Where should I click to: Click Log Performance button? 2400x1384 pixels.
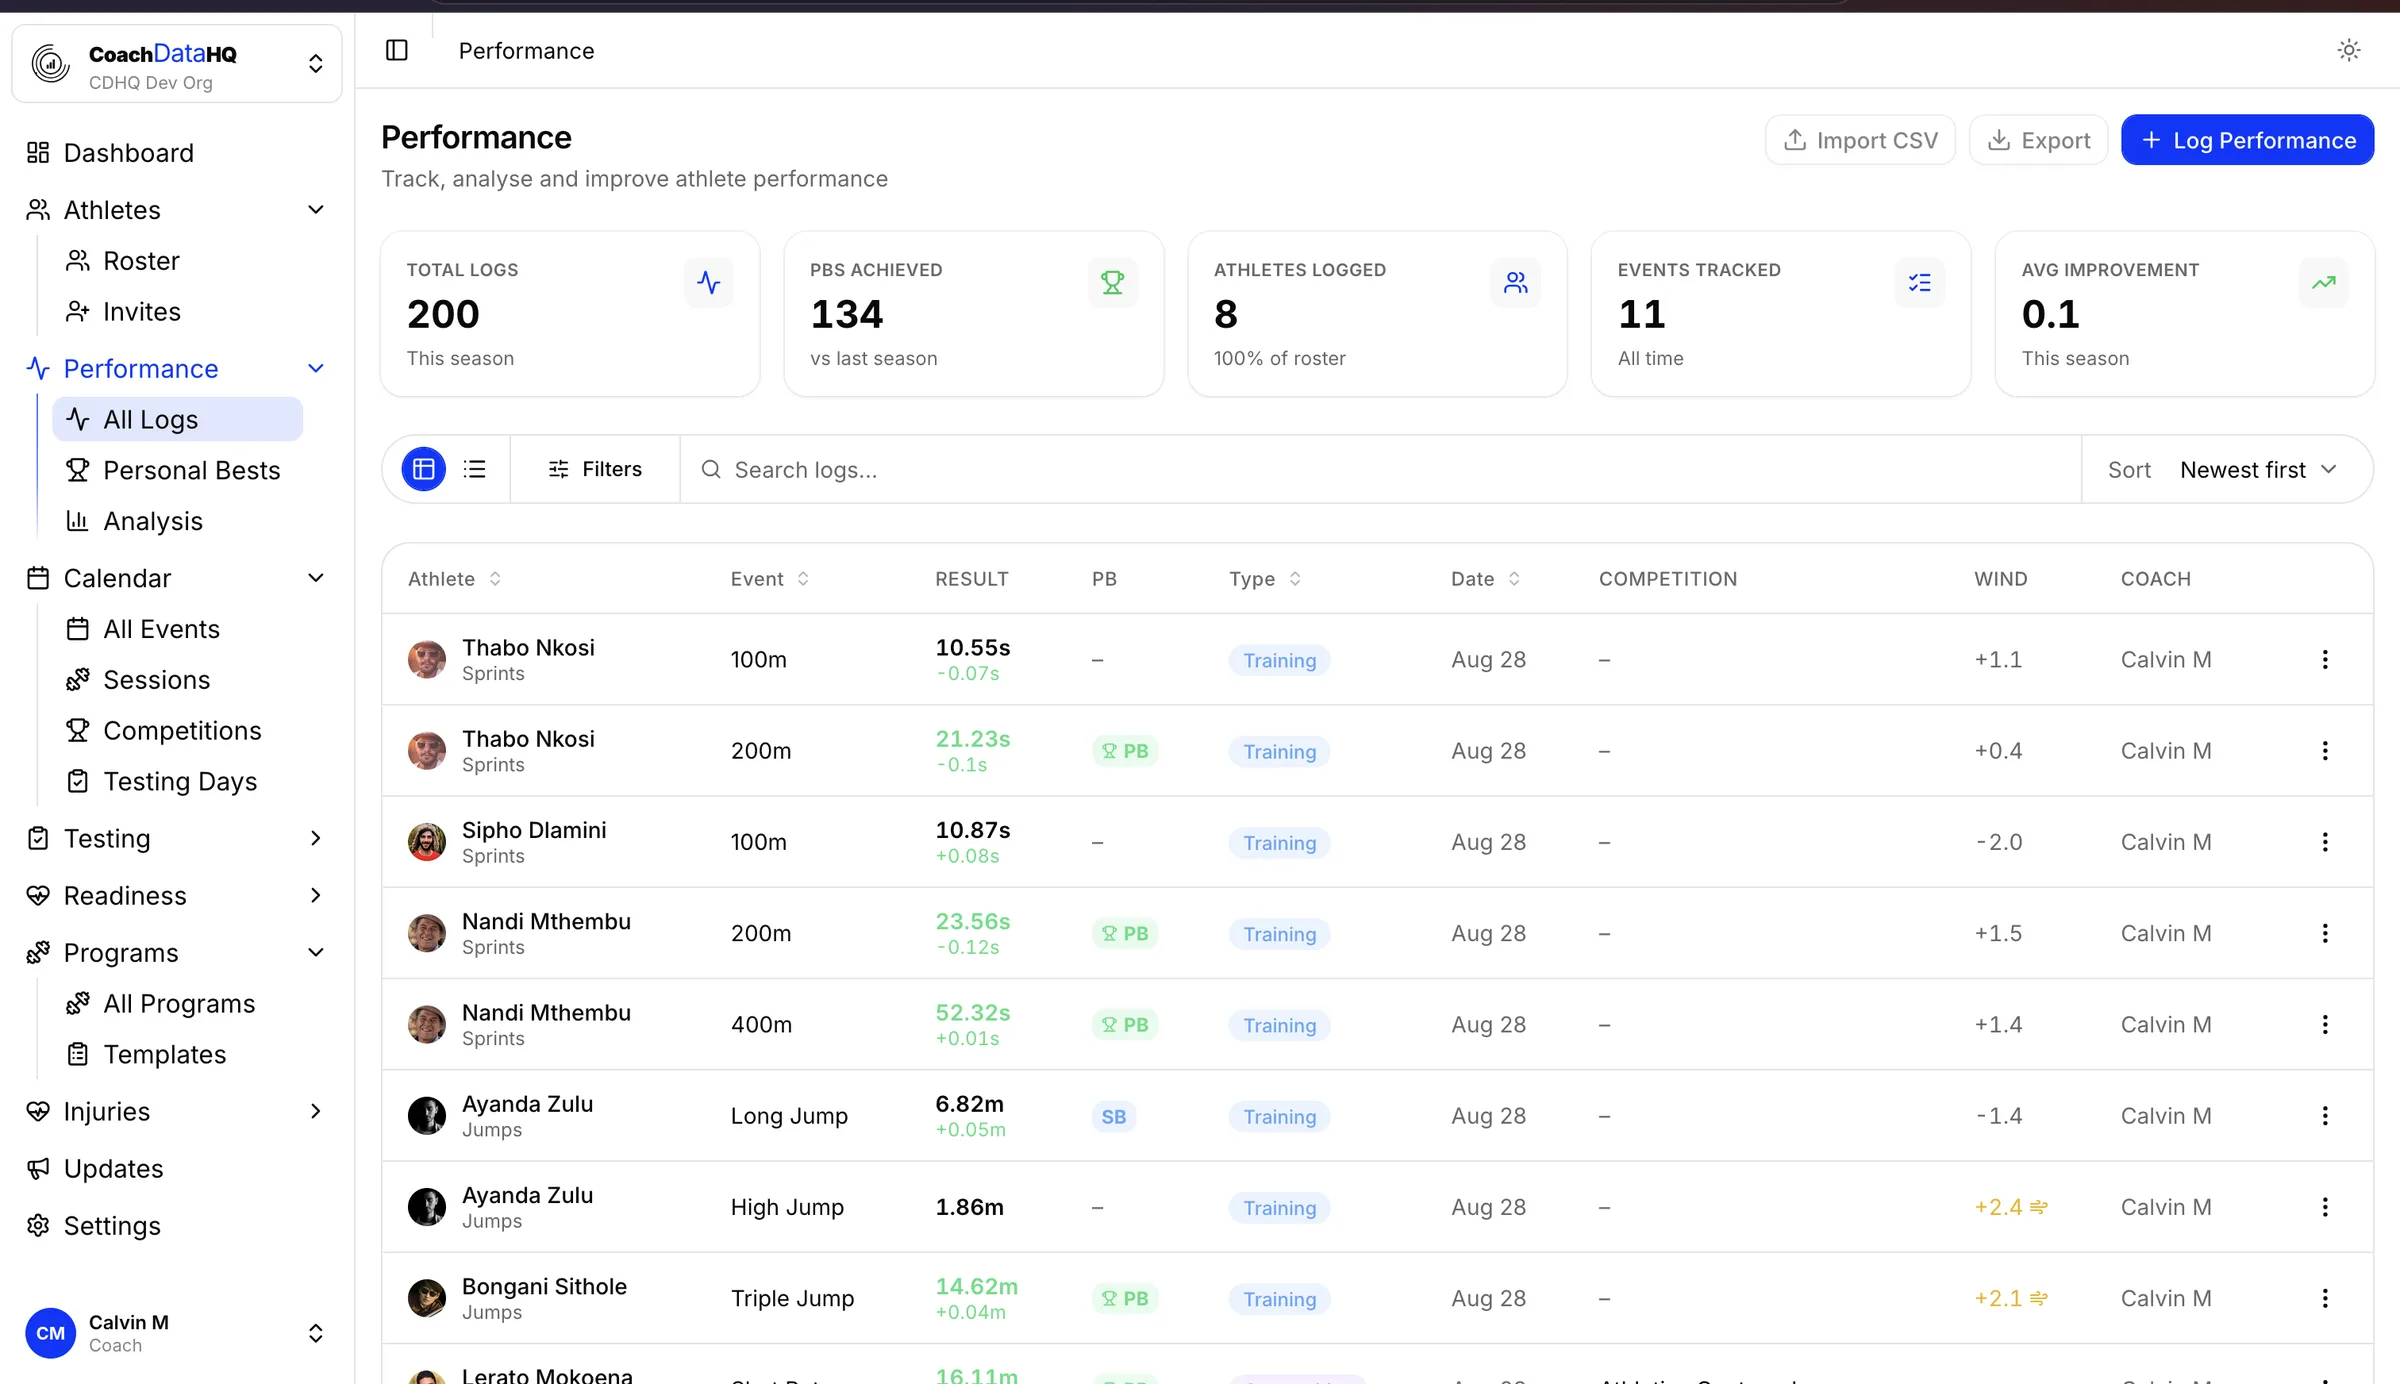2247,140
